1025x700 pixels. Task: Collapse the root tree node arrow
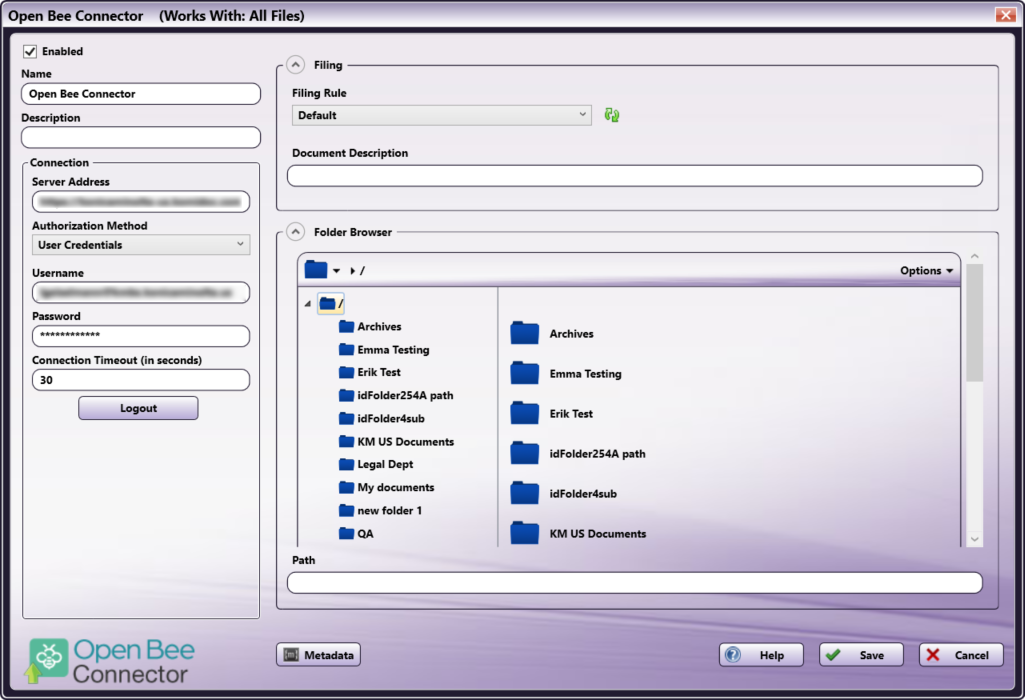click(x=308, y=303)
